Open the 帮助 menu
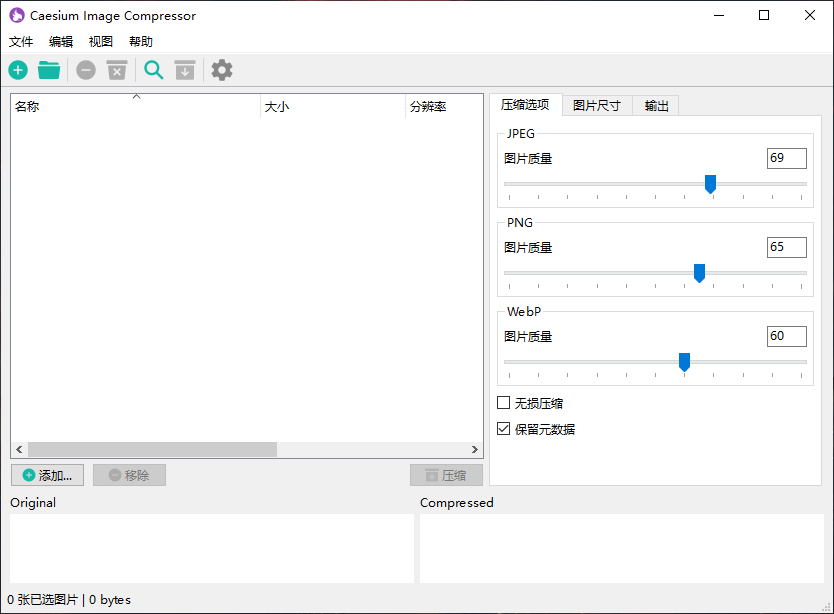Viewport: 834px width, 614px height. 141,42
